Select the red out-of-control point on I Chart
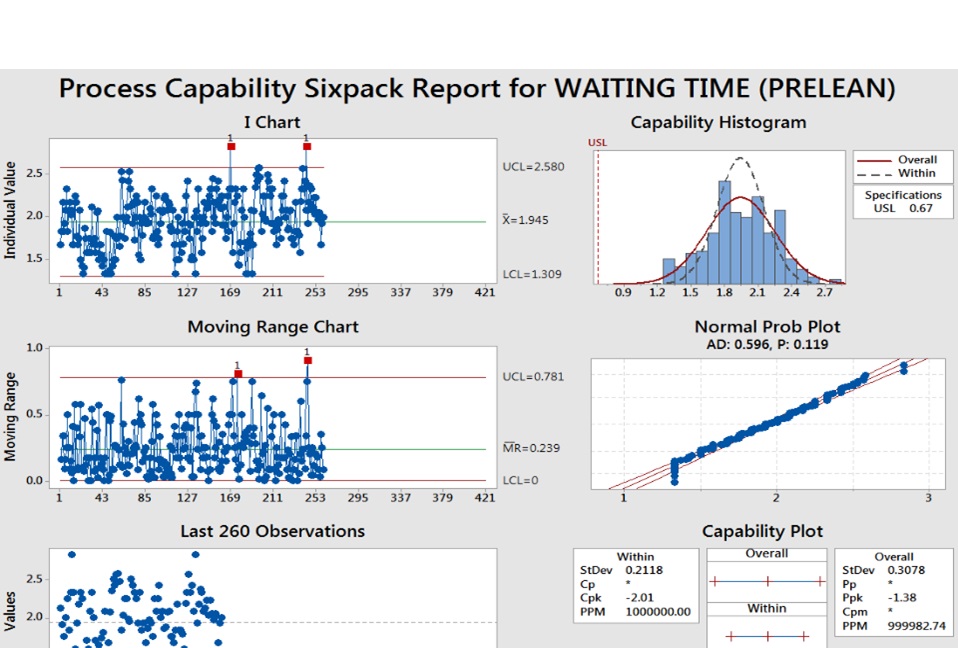Viewport: 958px width, 648px height. coord(232,144)
